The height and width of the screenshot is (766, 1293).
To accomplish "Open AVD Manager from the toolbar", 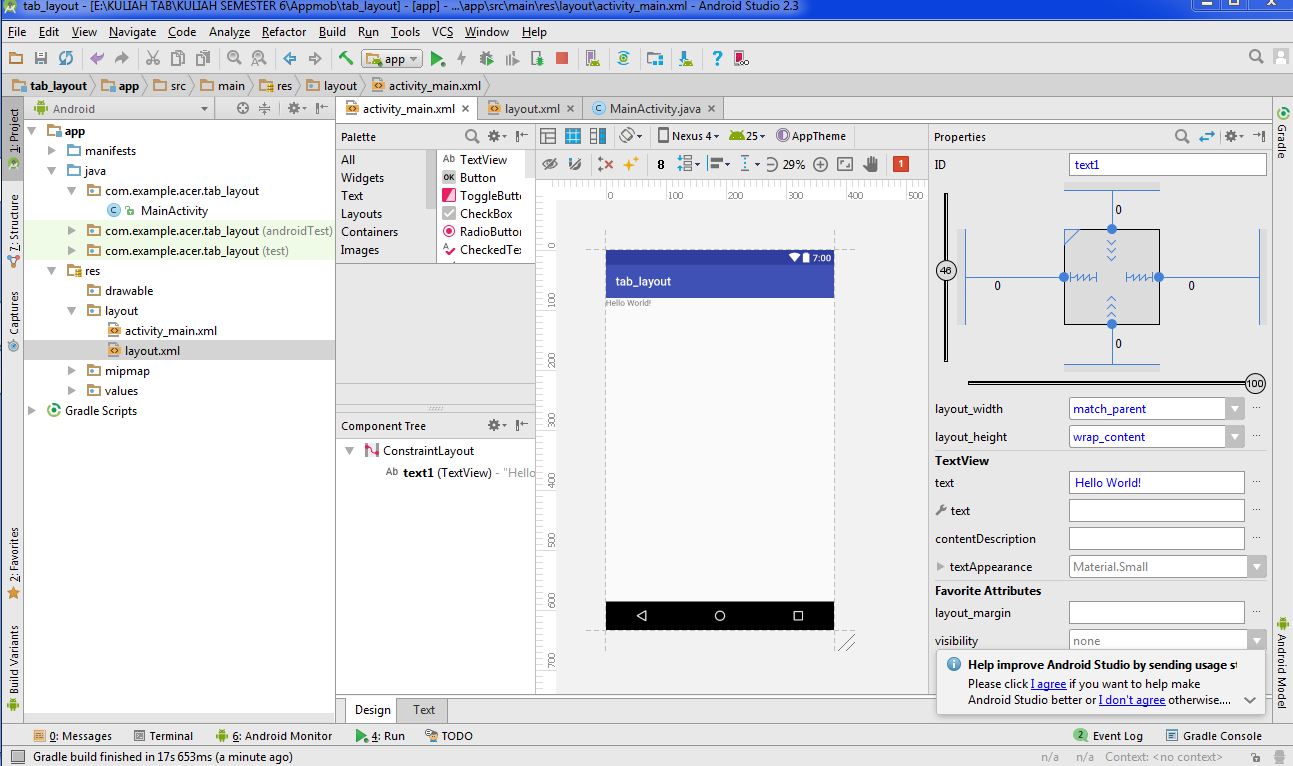I will tap(592, 59).
